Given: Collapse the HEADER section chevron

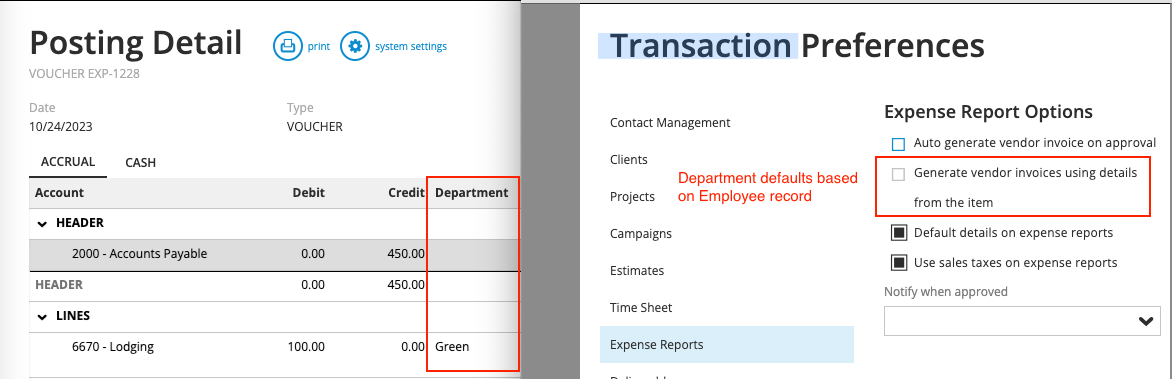Looking at the screenshot, I should pos(42,223).
